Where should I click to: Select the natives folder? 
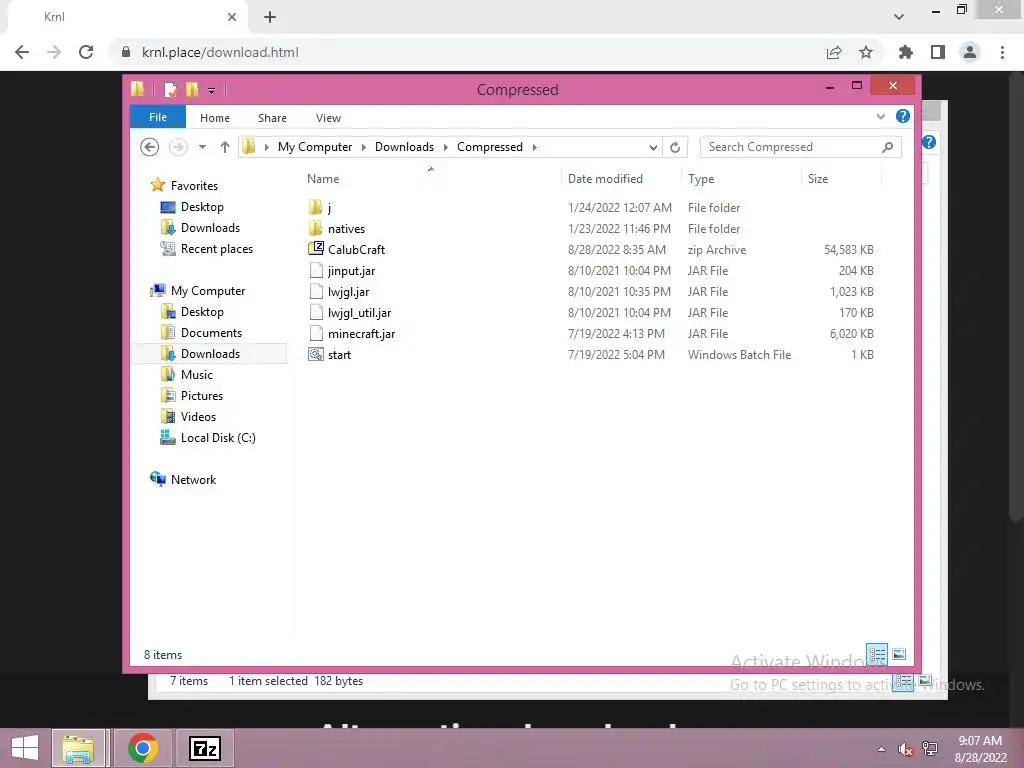click(346, 229)
